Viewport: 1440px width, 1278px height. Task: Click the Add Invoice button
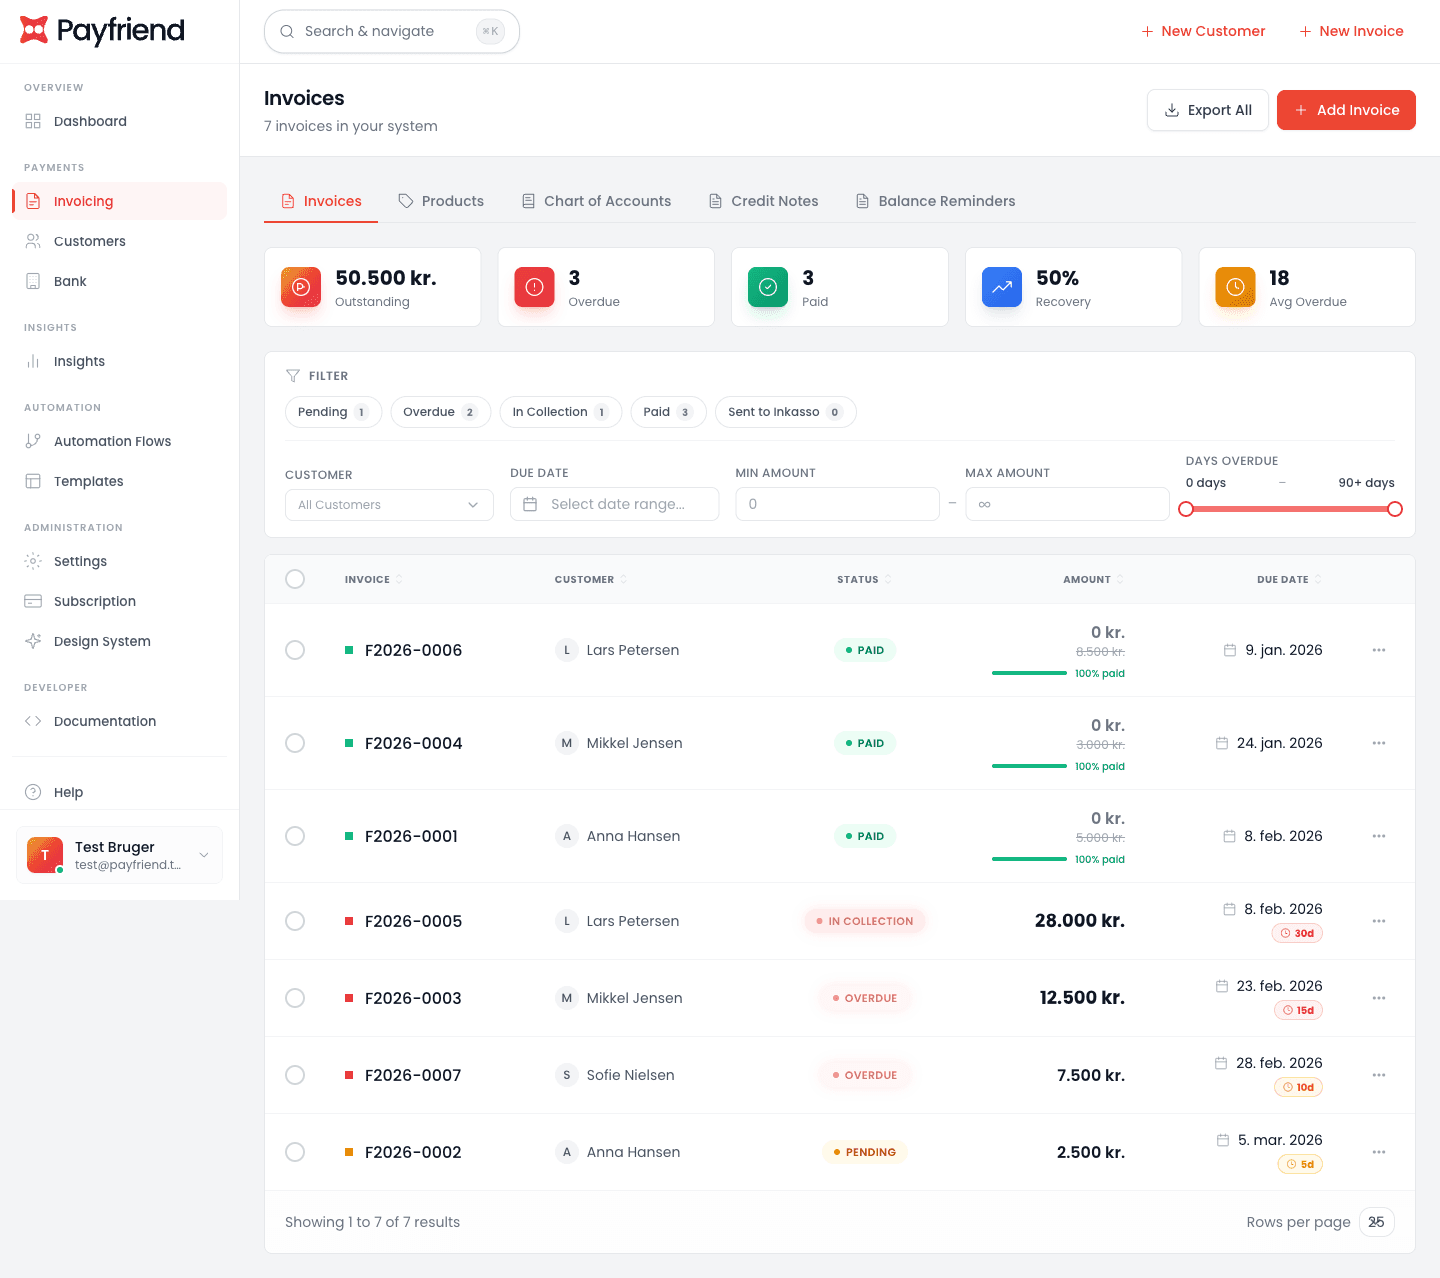pyautogui.click(x=1345, y=110)
